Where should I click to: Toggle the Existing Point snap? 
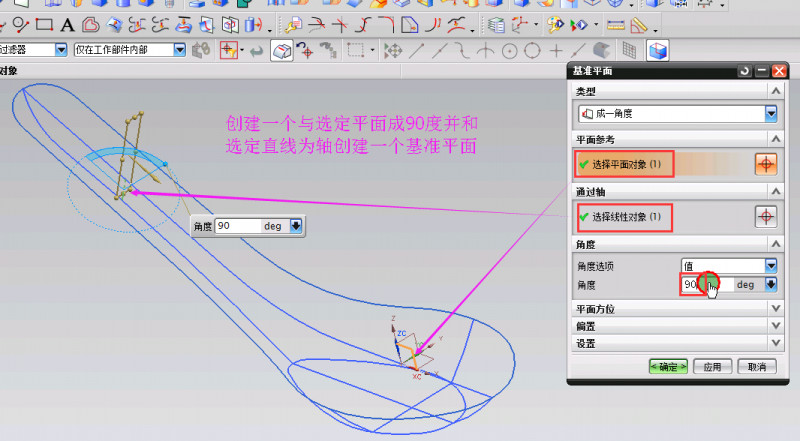[556, 50]
